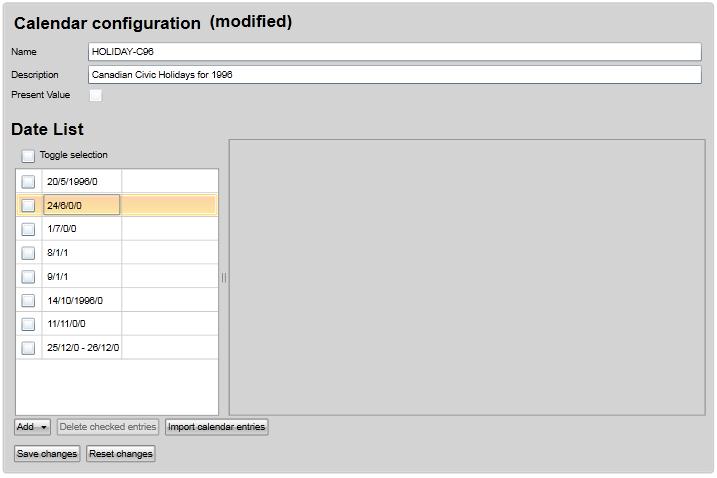Select the 25/12/0 - 26/12/0 date row

point(82,348)
